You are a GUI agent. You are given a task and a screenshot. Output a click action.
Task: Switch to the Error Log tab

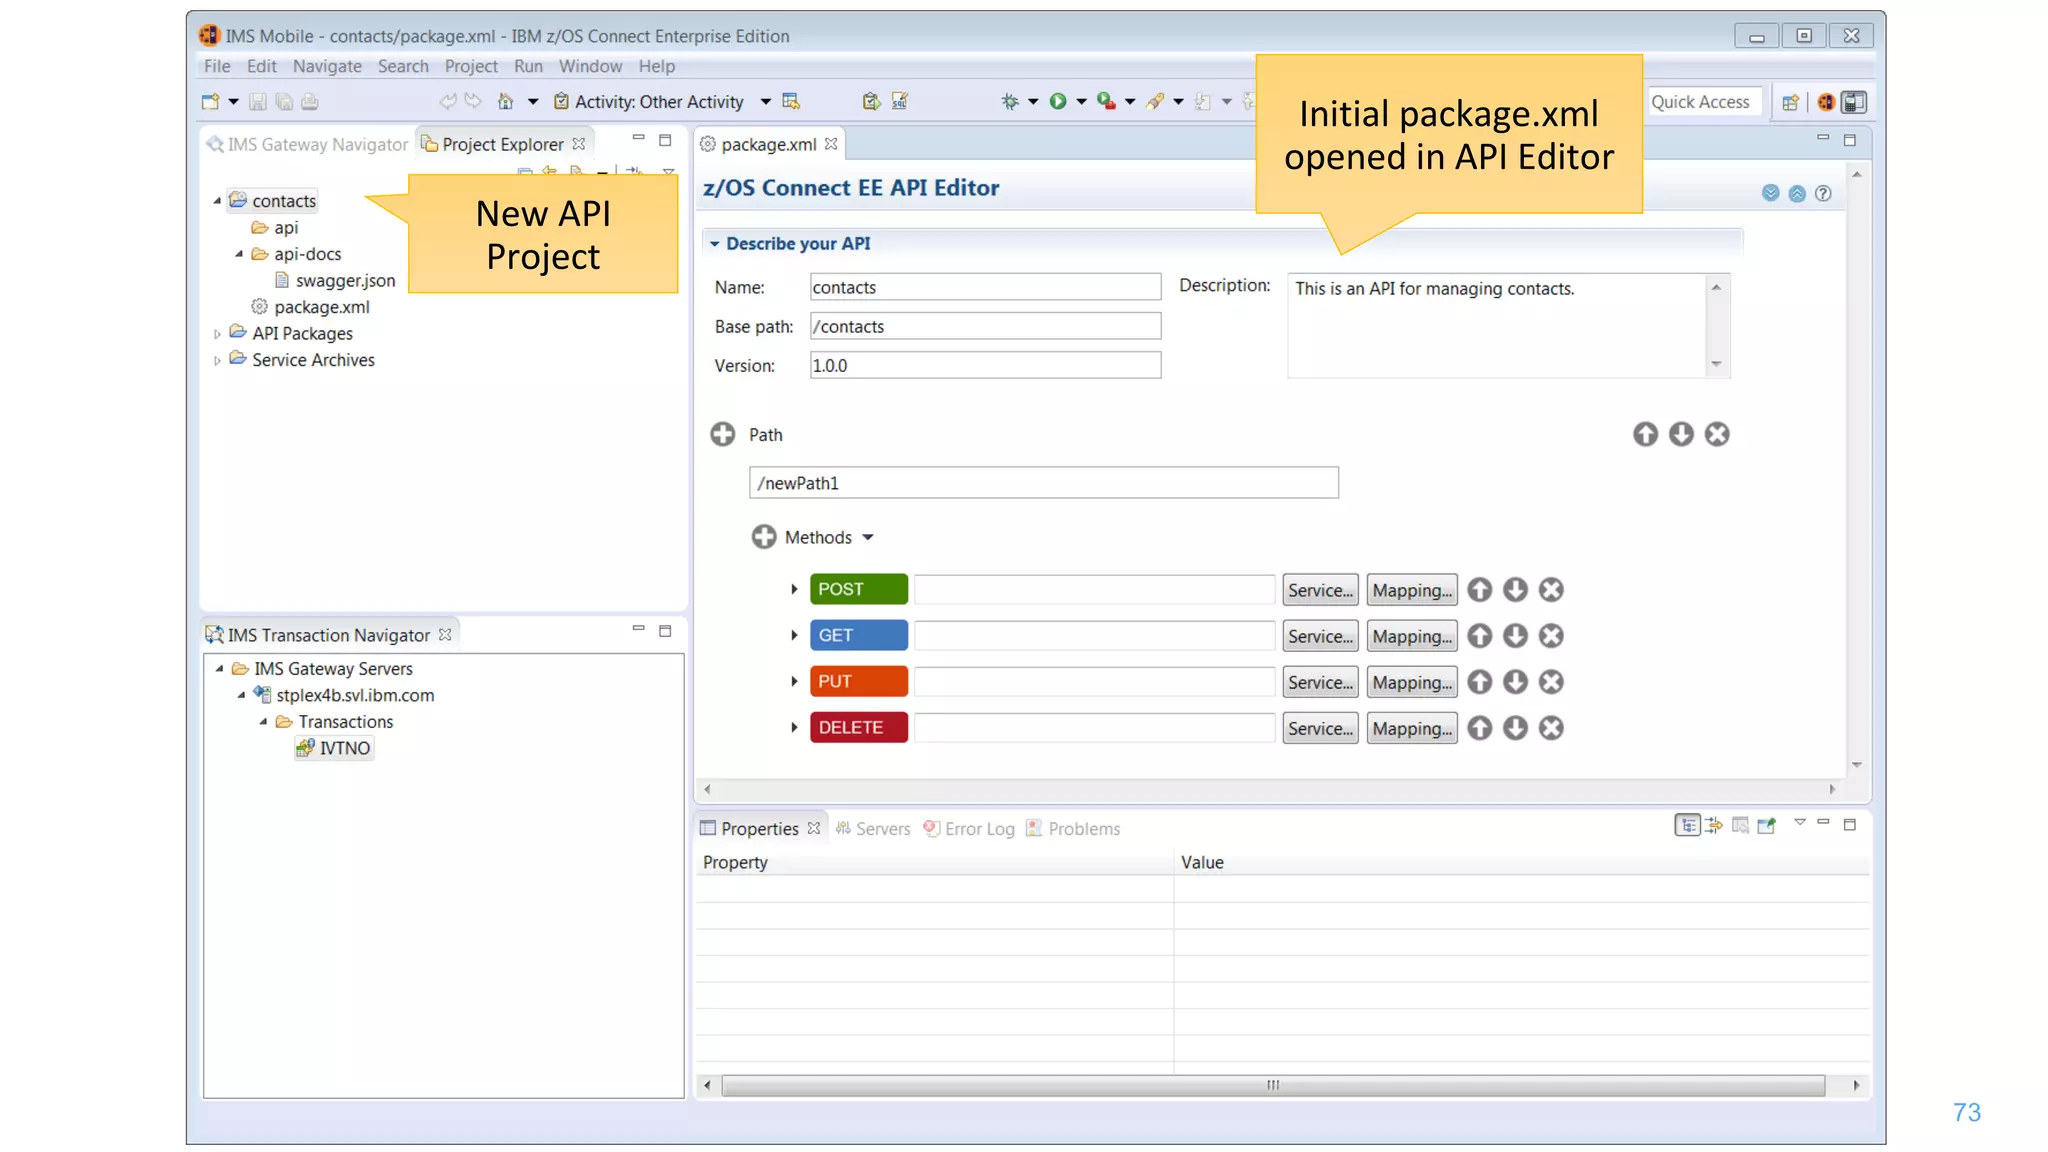[x=969, y=829]
